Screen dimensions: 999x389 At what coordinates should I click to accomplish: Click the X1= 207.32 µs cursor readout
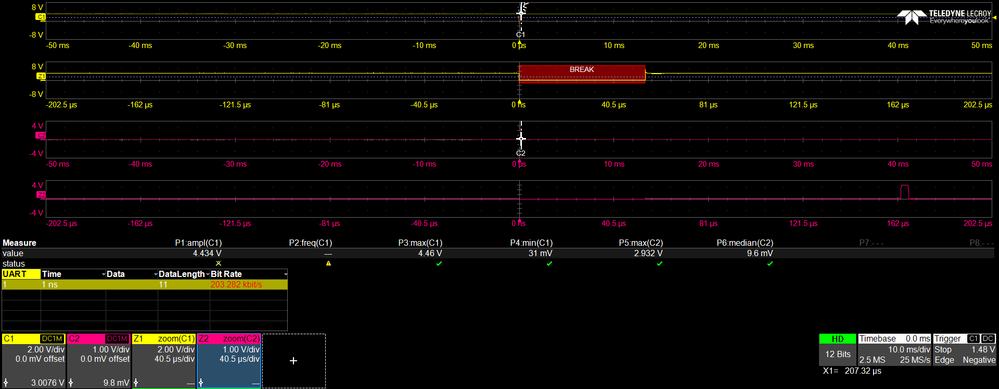[x=851, y=370]
